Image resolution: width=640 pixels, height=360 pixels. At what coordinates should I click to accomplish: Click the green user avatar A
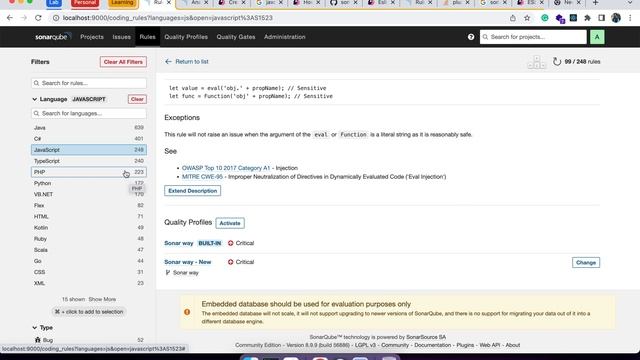tap(597, 37)
